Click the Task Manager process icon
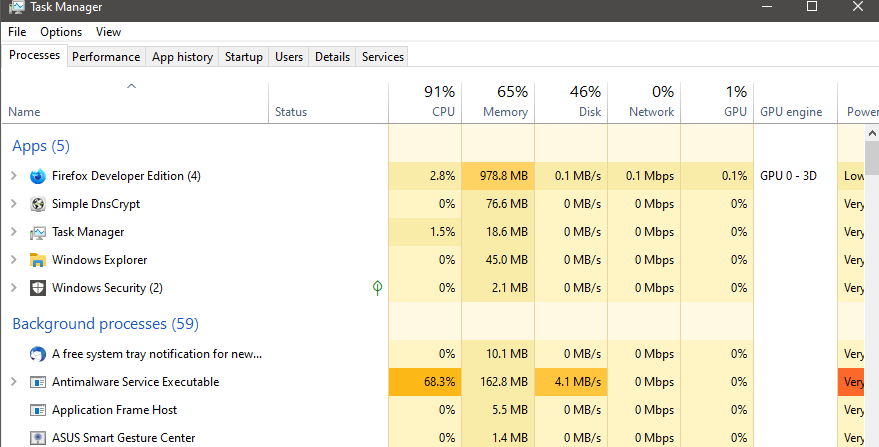This screenshot has height=447, width=879. point(38,232)
